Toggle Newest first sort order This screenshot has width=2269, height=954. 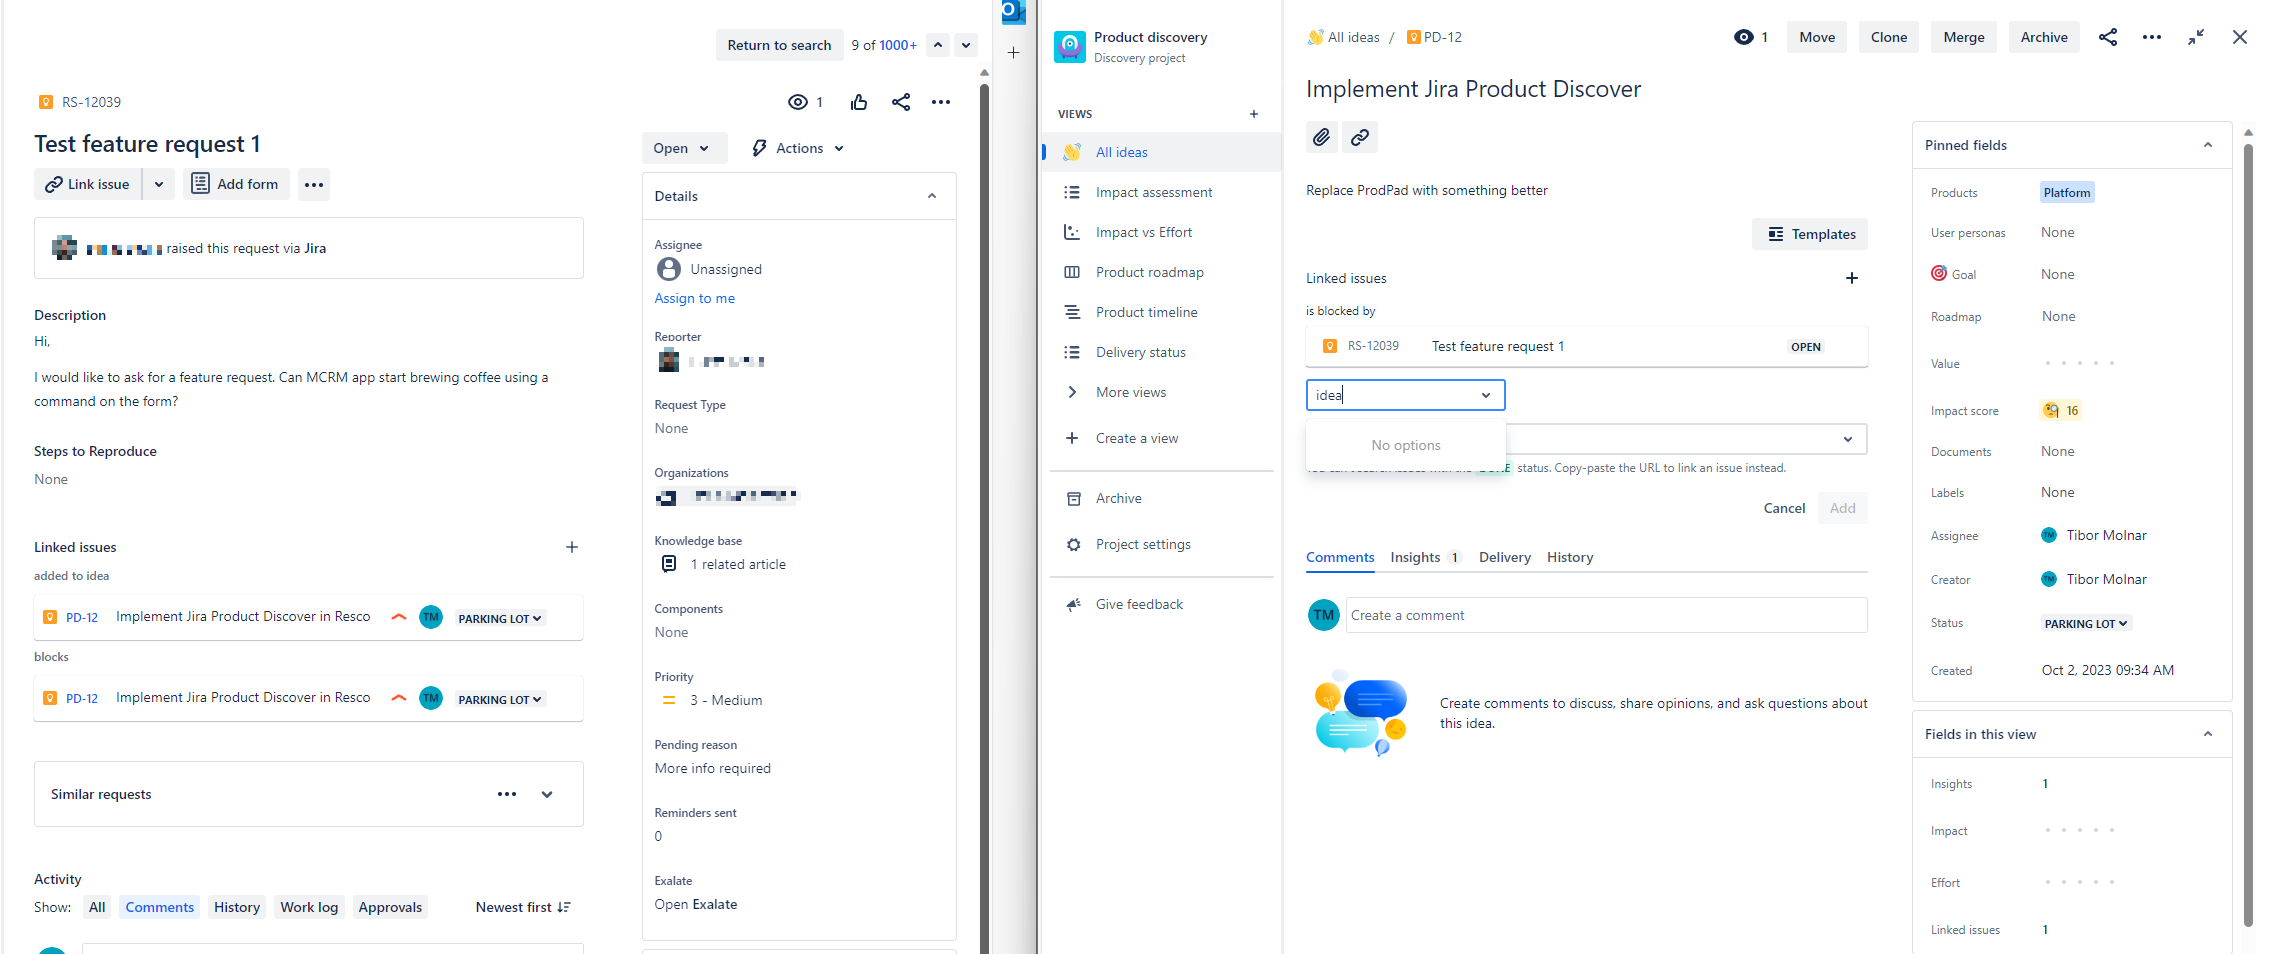point(523,907)
